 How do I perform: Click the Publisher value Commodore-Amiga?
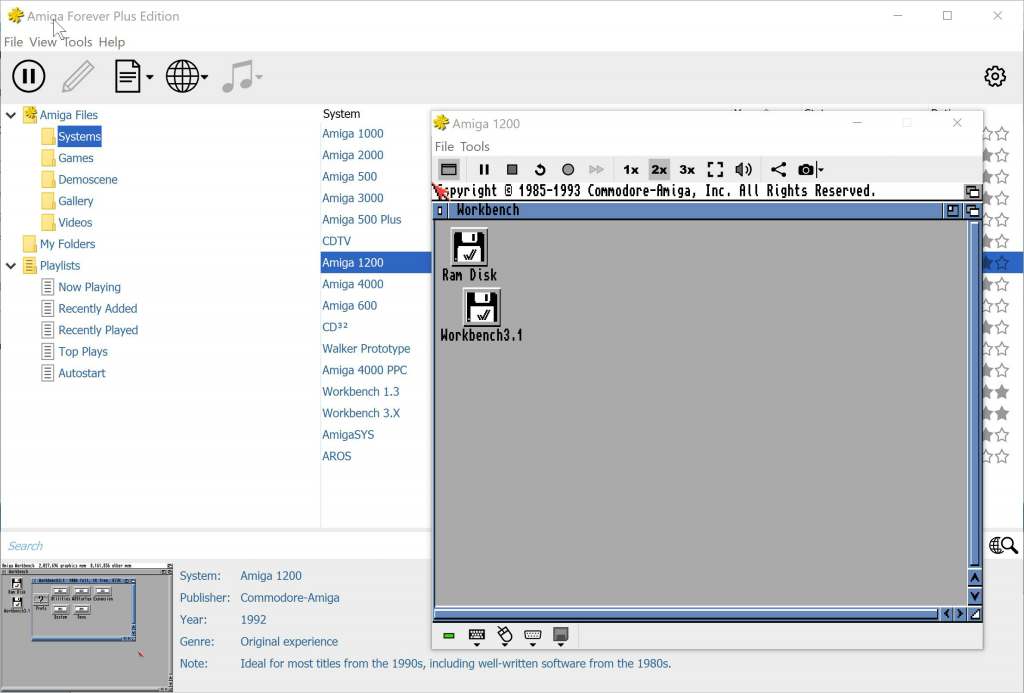coord(290,598)
